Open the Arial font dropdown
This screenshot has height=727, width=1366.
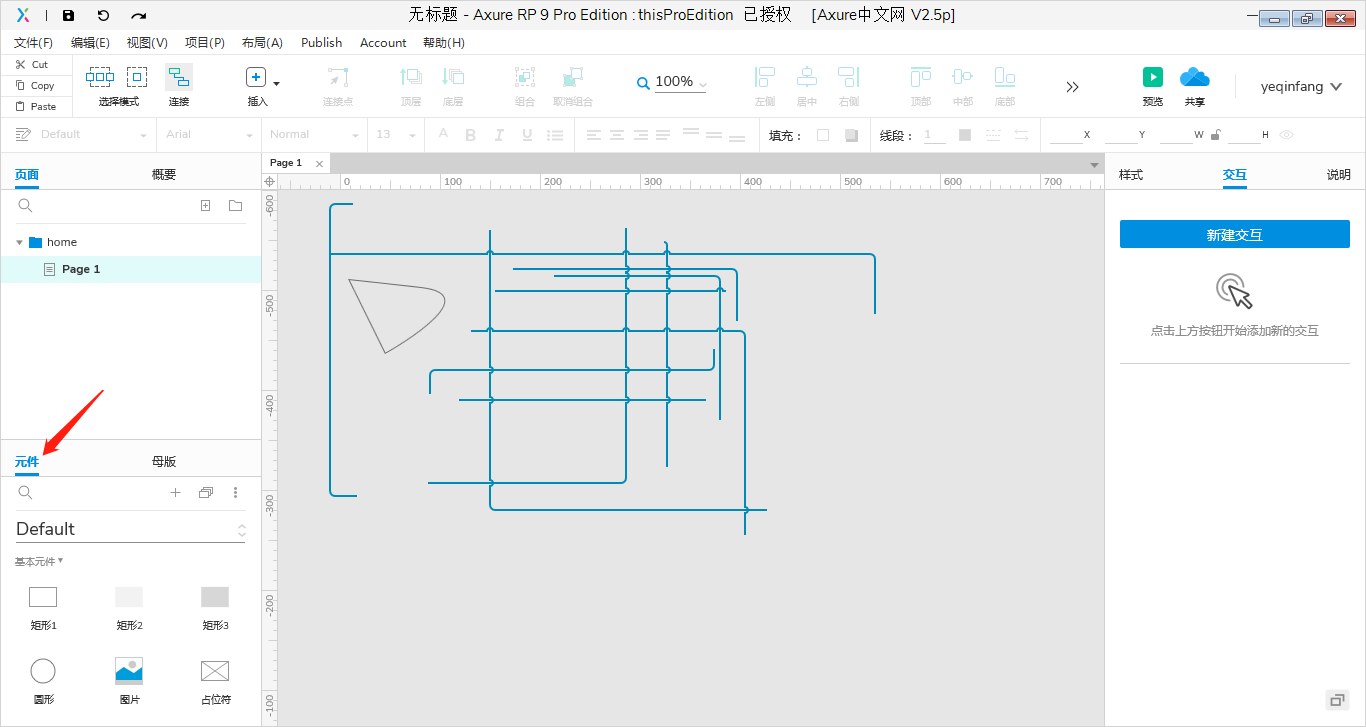click(x=209, y=134)
